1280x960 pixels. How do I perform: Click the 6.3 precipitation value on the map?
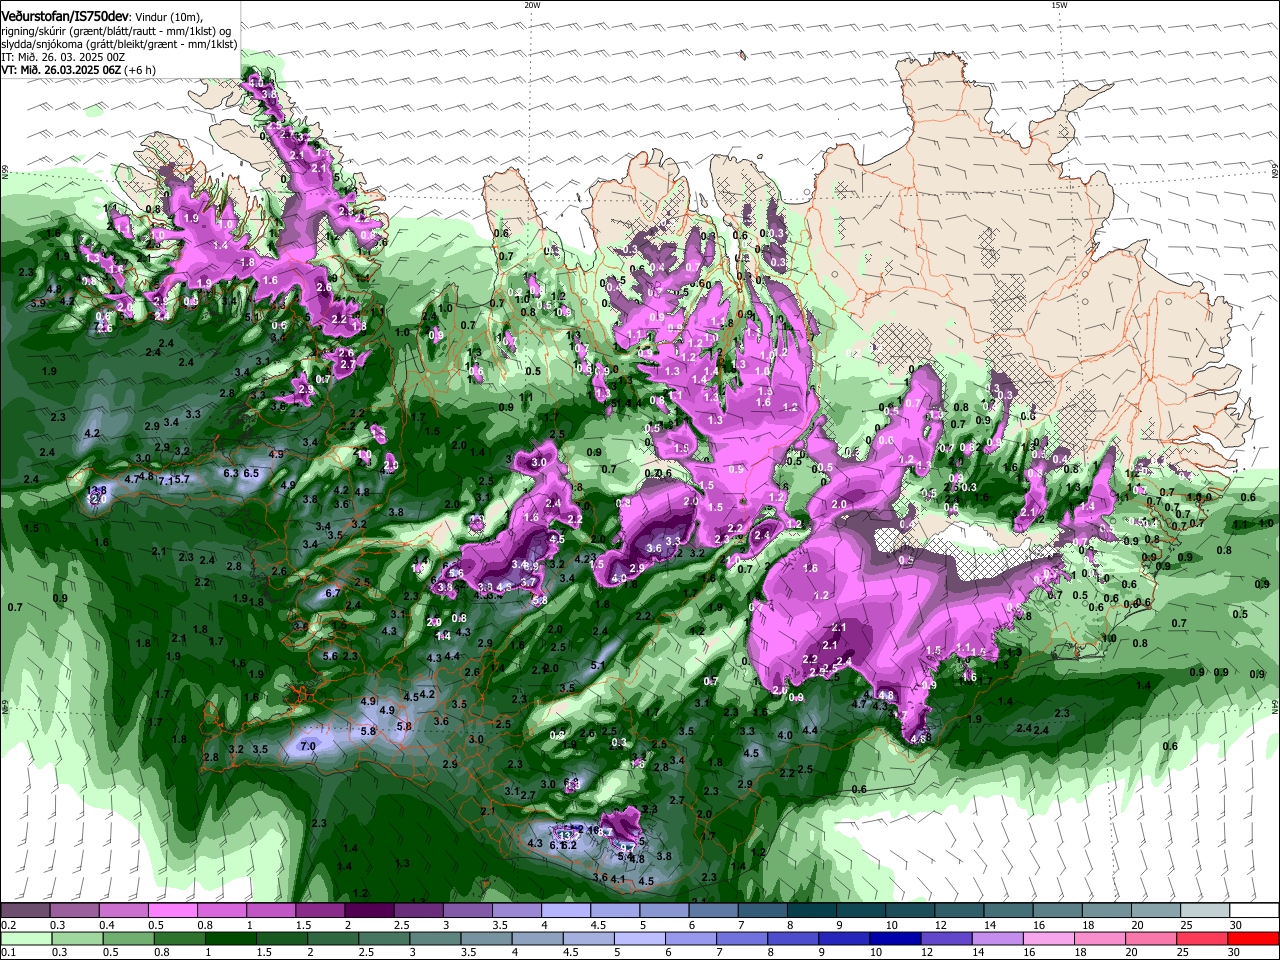[x=231, y=473]
